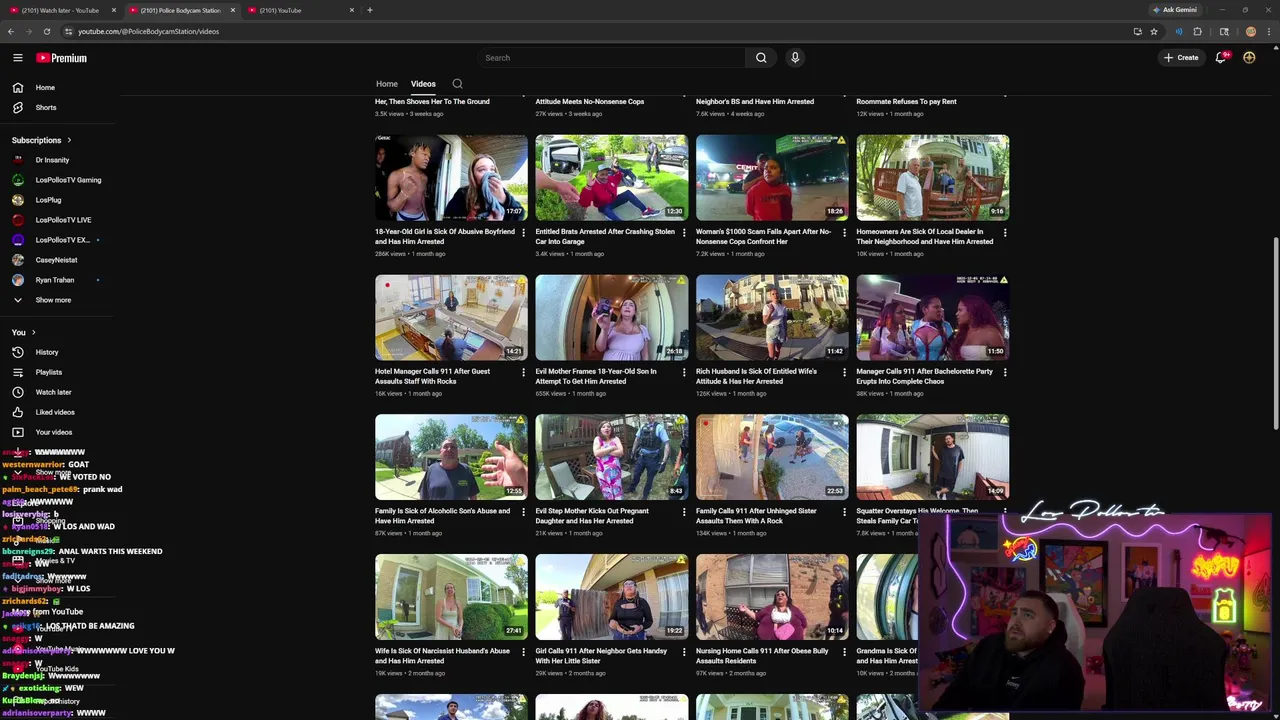The width and height of the screenshot is (1280, 720).
Task: Open browser extensions puzzle icon
Action: pyautogui.click(x=1197, y=31)
